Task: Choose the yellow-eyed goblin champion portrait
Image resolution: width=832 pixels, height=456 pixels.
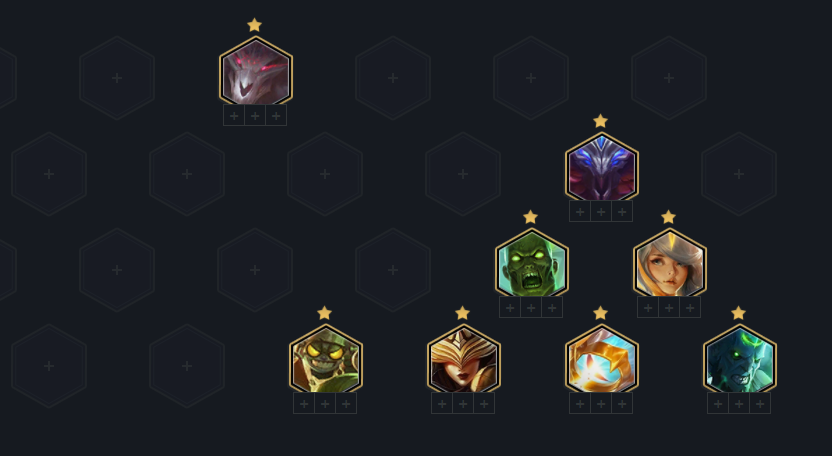Action: point(326,360)
